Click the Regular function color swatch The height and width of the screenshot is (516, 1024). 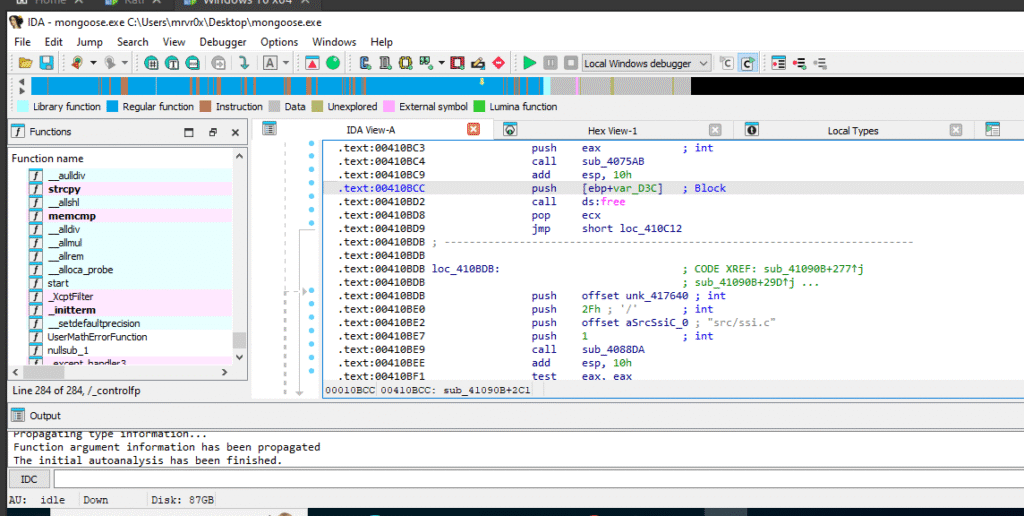point(112,106)
